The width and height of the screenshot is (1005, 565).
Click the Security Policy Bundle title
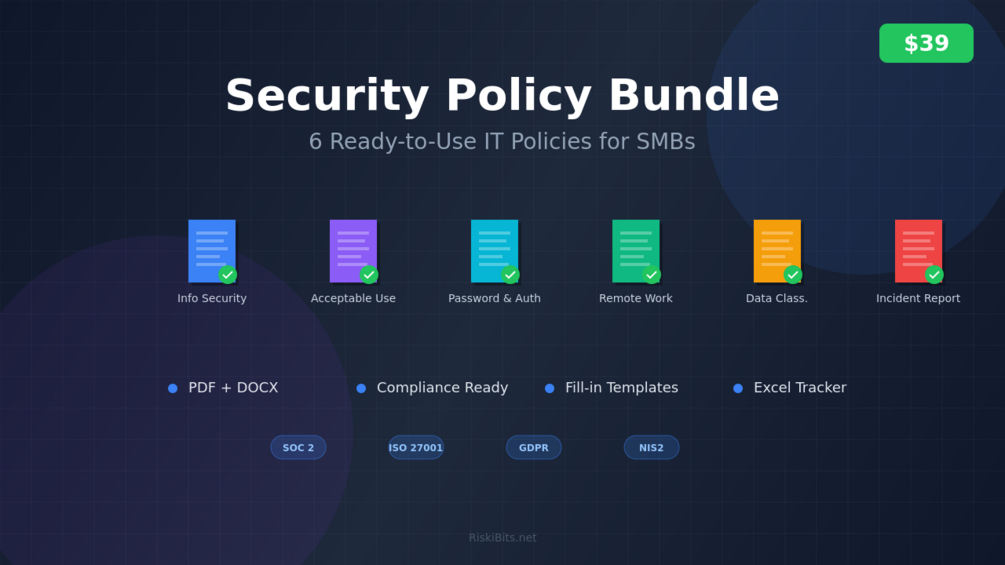tap(502, 95)
